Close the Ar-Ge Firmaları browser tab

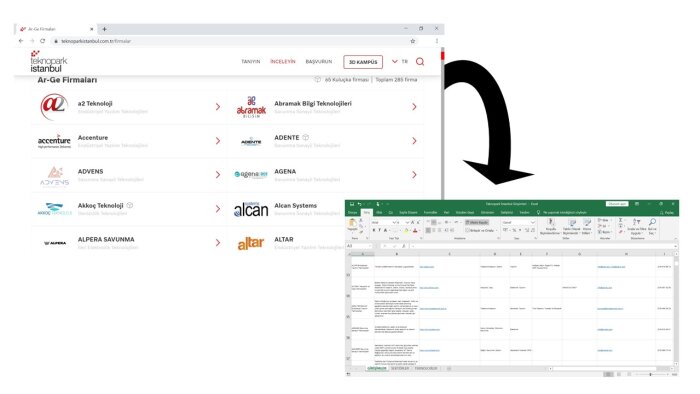[x=92, y=29]
